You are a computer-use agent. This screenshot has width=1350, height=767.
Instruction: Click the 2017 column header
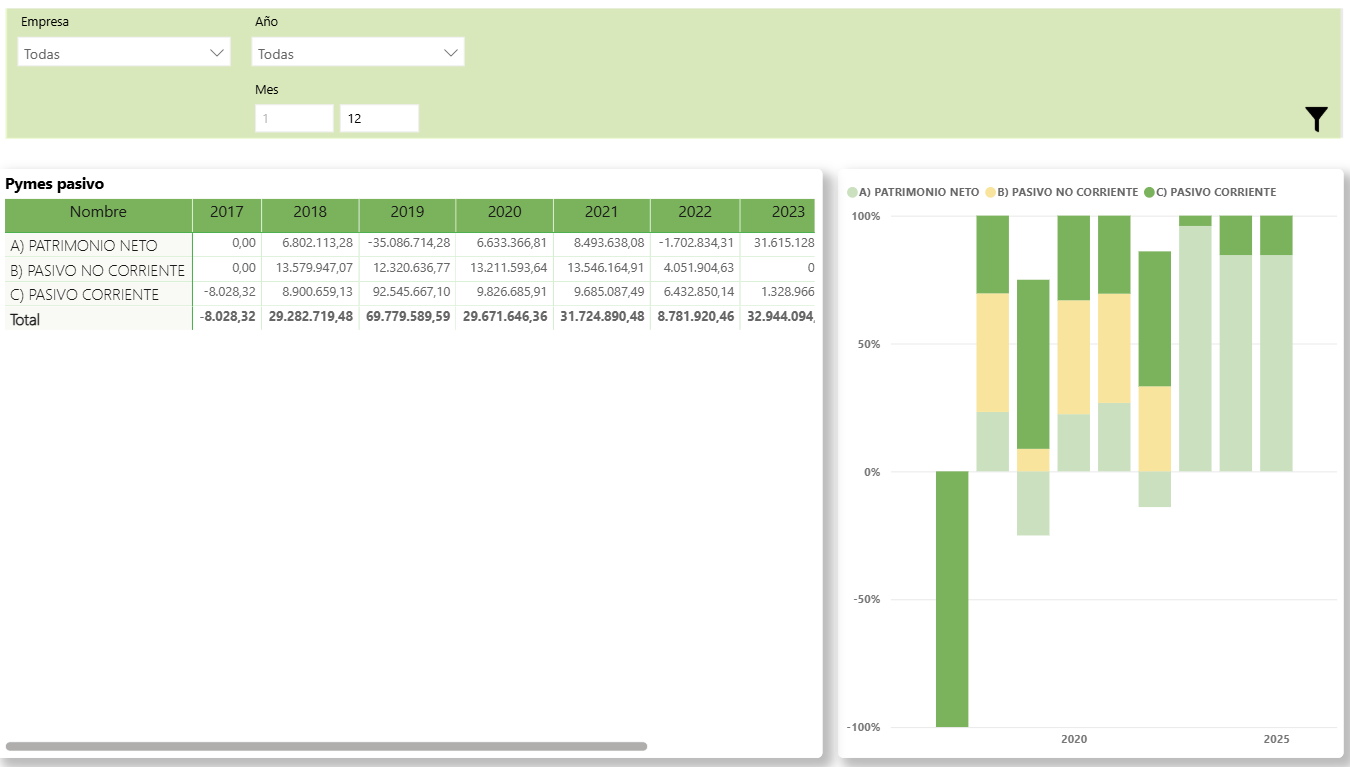pyautogui.click(x=227, y=212)
